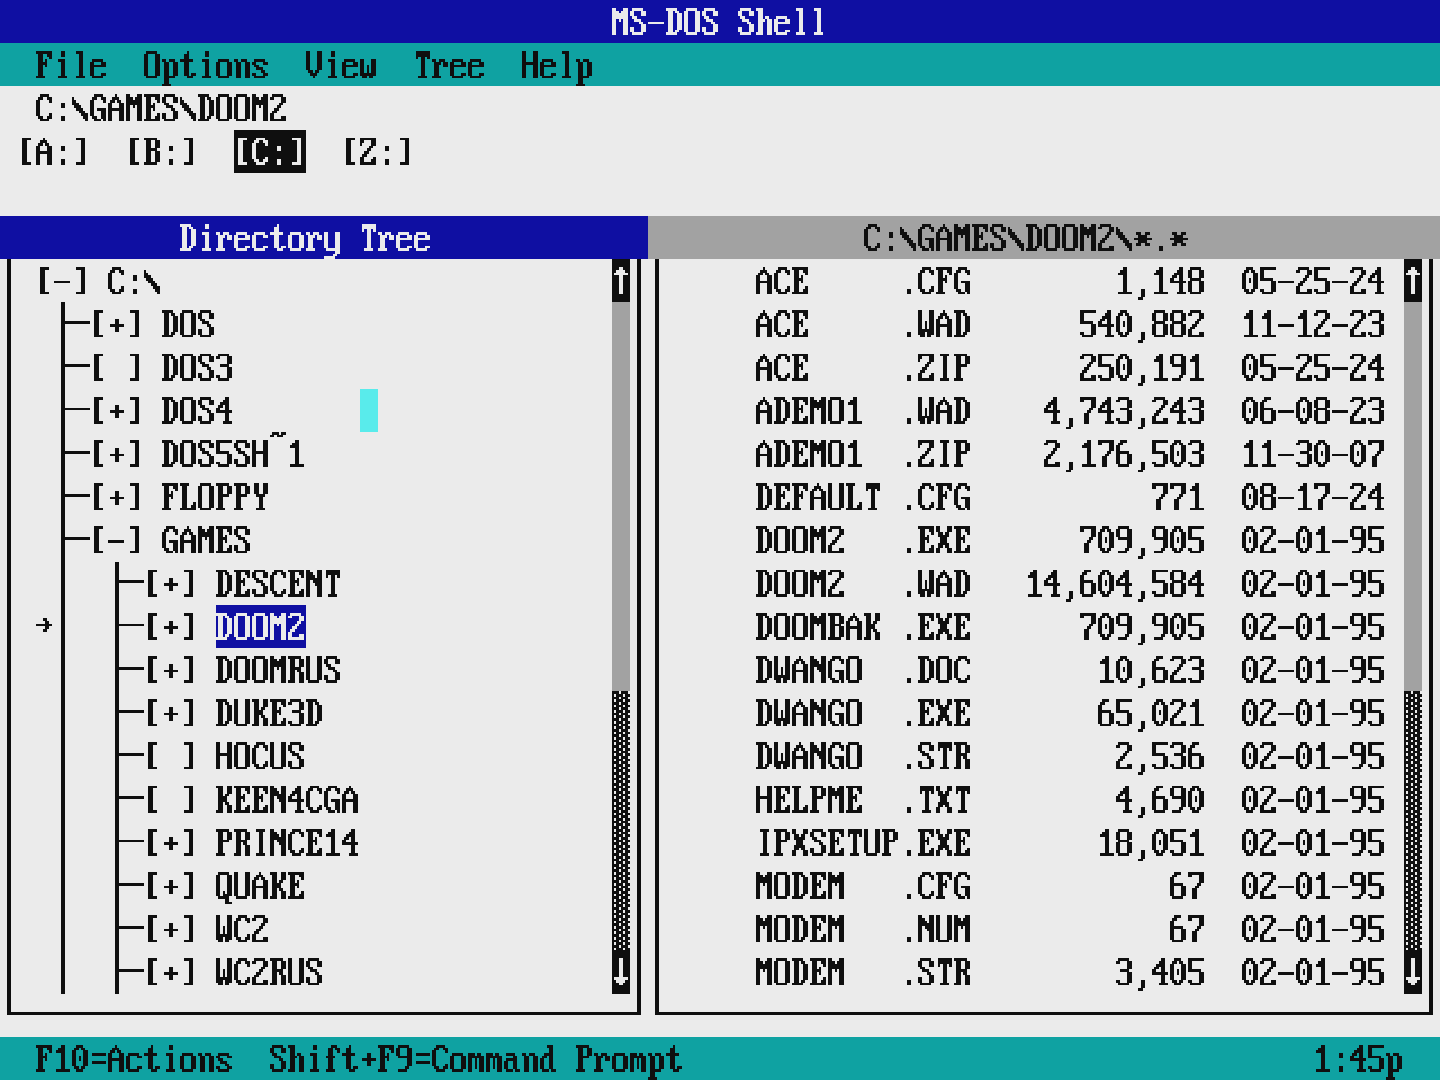Click F10=Actions in the status bar
Viewport: 1440px width, 1080px height.
(x=133, y=1059)
